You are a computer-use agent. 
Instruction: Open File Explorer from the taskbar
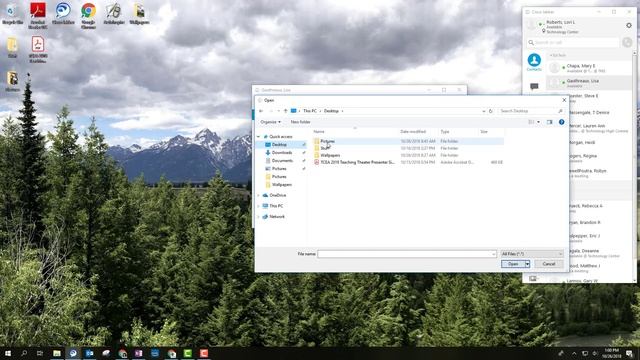pyautogui.click(x=57, y=353)
